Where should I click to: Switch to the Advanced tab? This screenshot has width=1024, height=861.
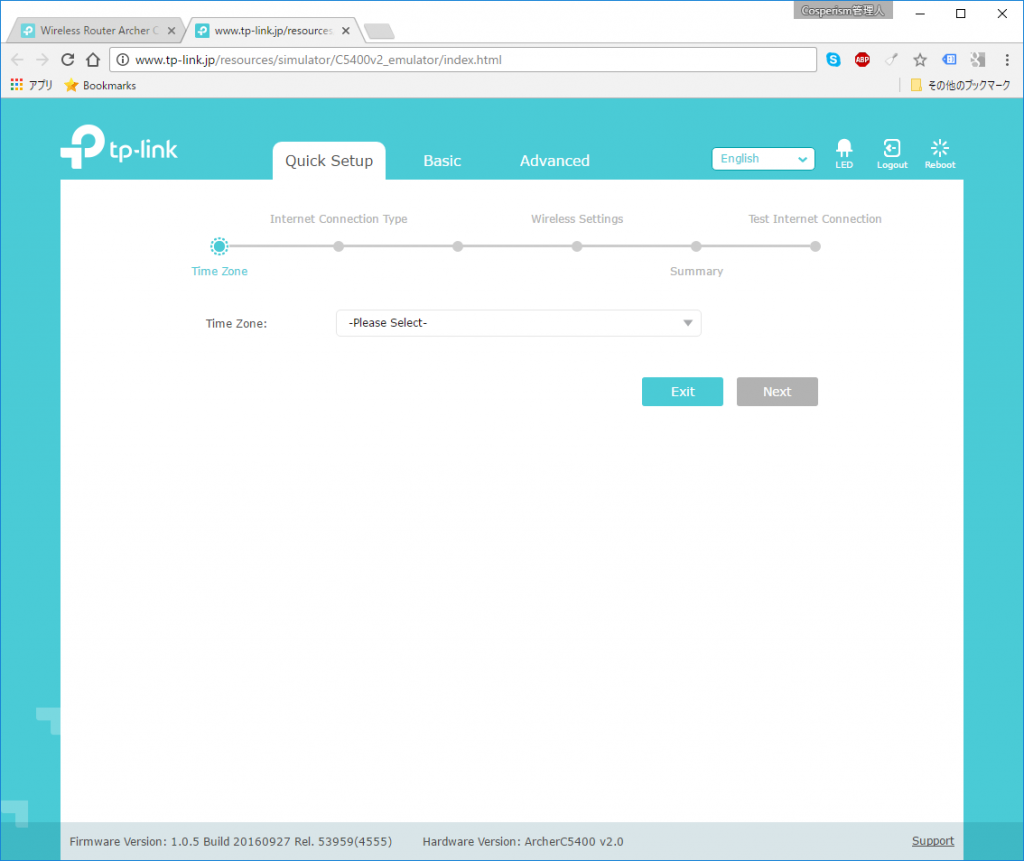(x=554, y=161)
